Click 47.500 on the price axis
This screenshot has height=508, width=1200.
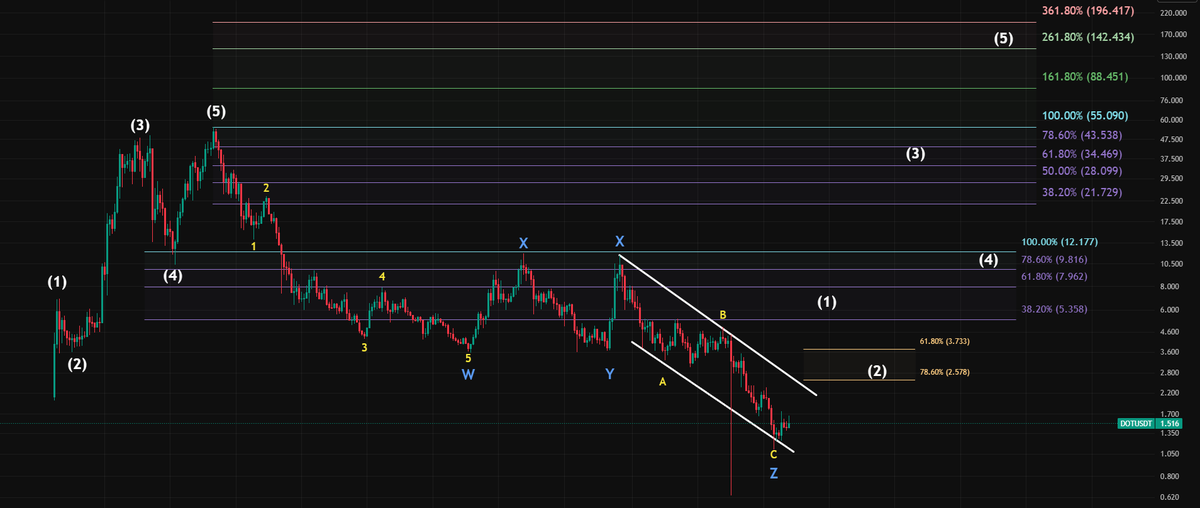click(1171, 139)
